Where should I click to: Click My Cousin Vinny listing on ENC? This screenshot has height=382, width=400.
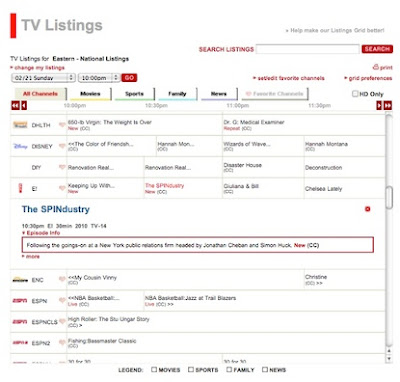coord(92,278)
